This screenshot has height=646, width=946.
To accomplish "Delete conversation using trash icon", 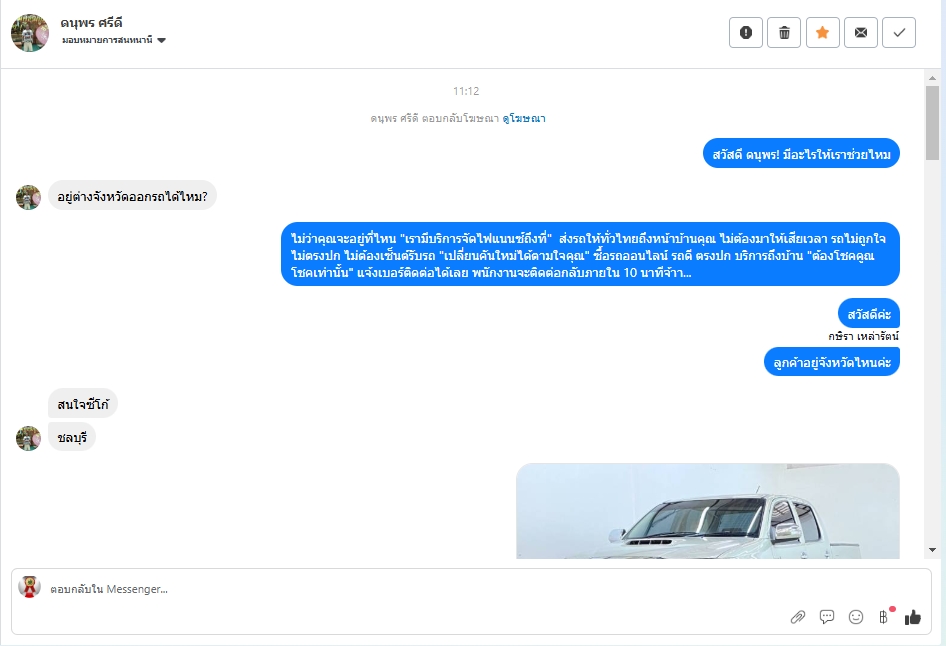I will (x=784, y=33).
